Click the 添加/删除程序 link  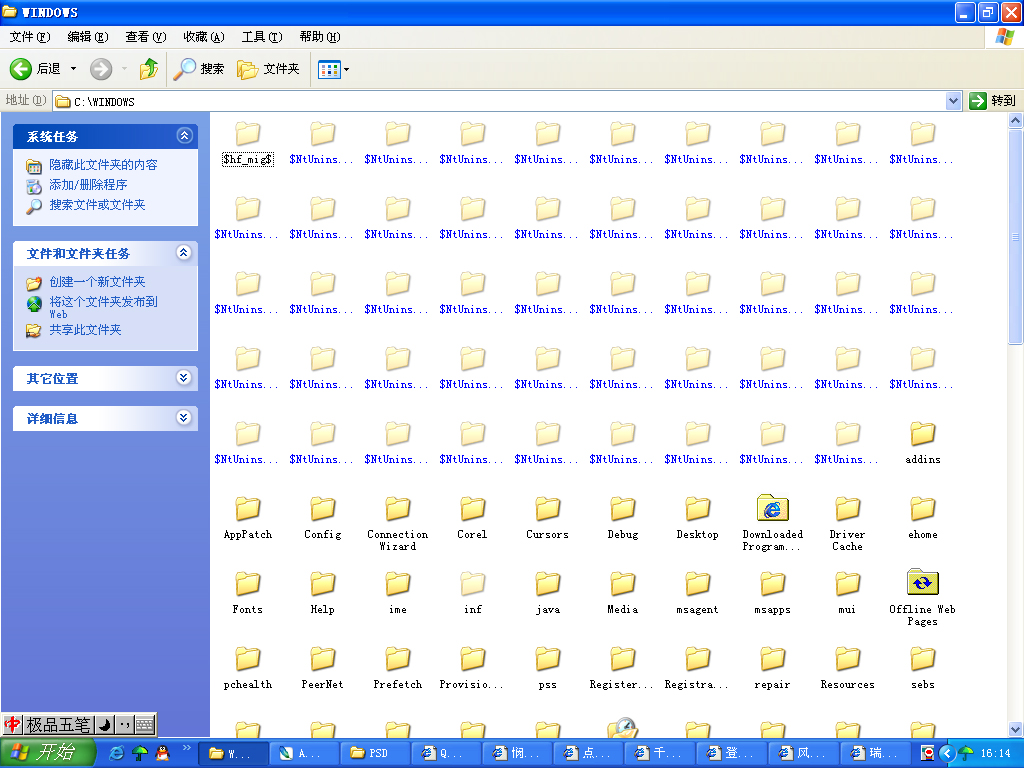click(88, 185)
